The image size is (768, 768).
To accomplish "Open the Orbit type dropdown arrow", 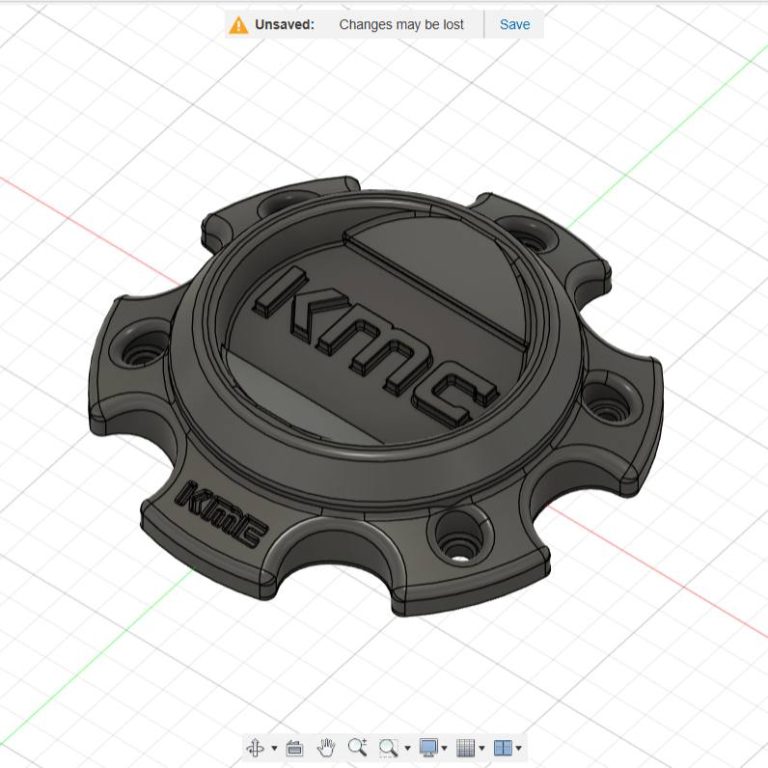I will (274, 748).
